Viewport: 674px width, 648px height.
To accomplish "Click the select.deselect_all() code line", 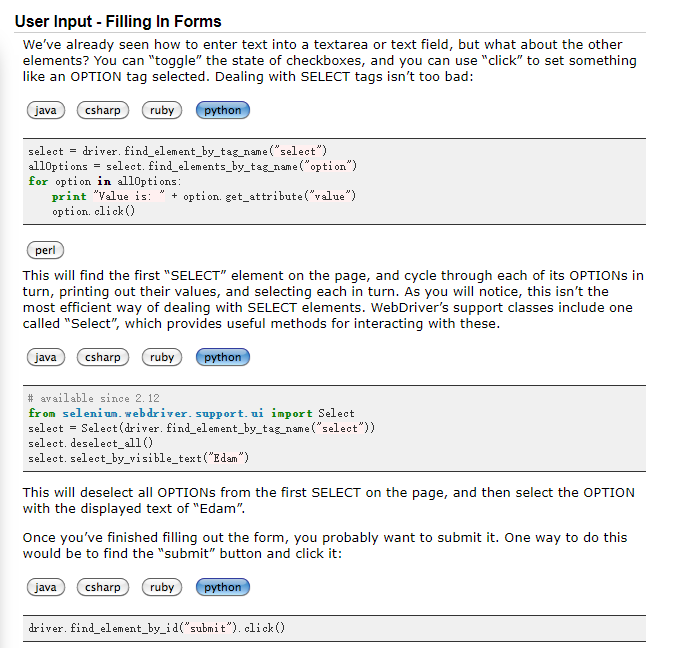I will pyautogui.click(x=90, y=443).
